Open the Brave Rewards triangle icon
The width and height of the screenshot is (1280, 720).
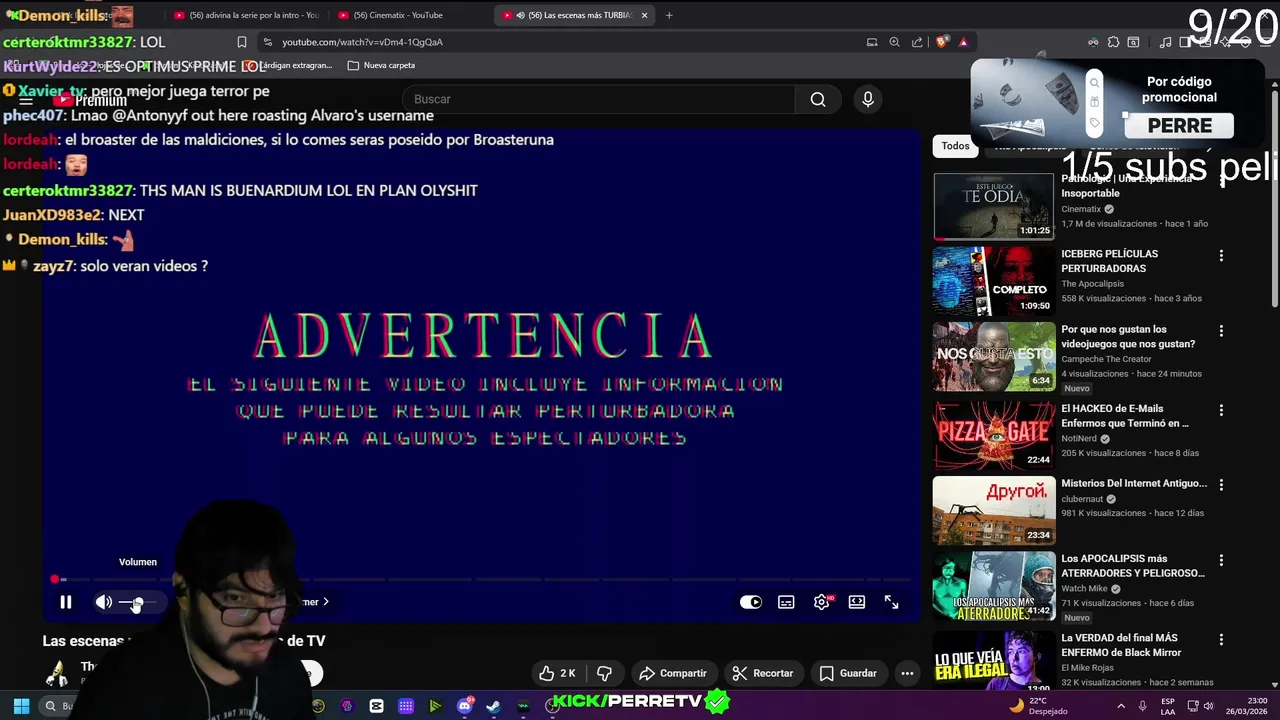[x=964, y=42]
